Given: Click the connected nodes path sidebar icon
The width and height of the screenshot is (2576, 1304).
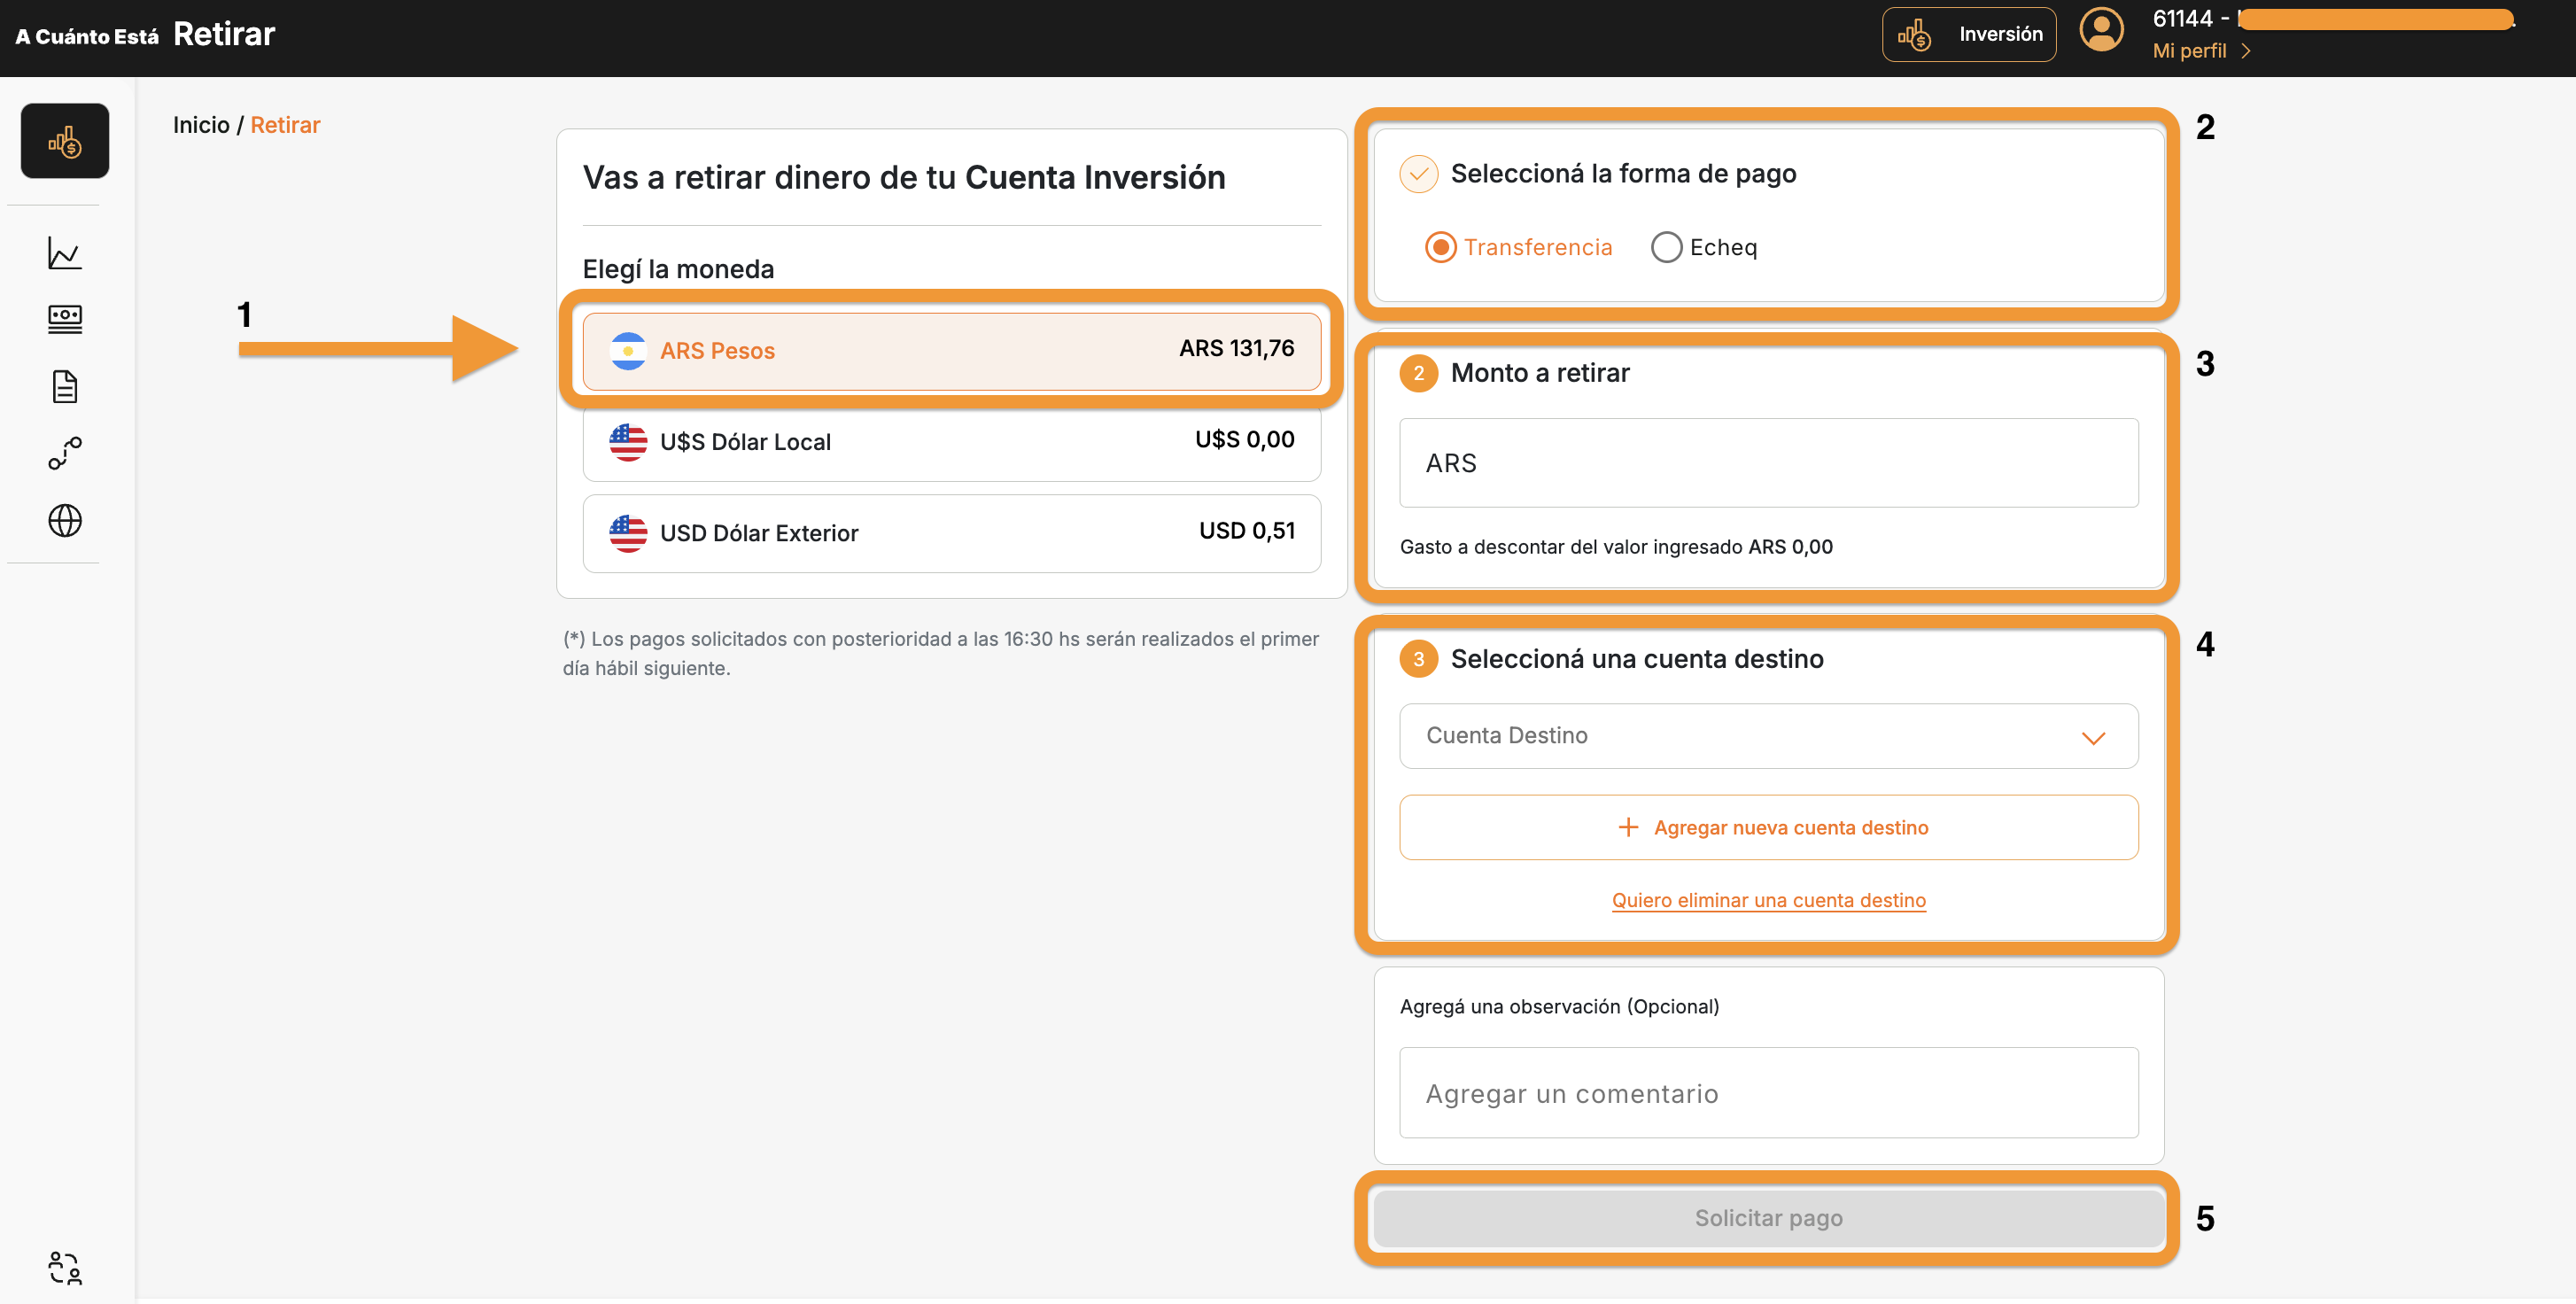Looking at the screenshot, I should (x=65, y=453).
